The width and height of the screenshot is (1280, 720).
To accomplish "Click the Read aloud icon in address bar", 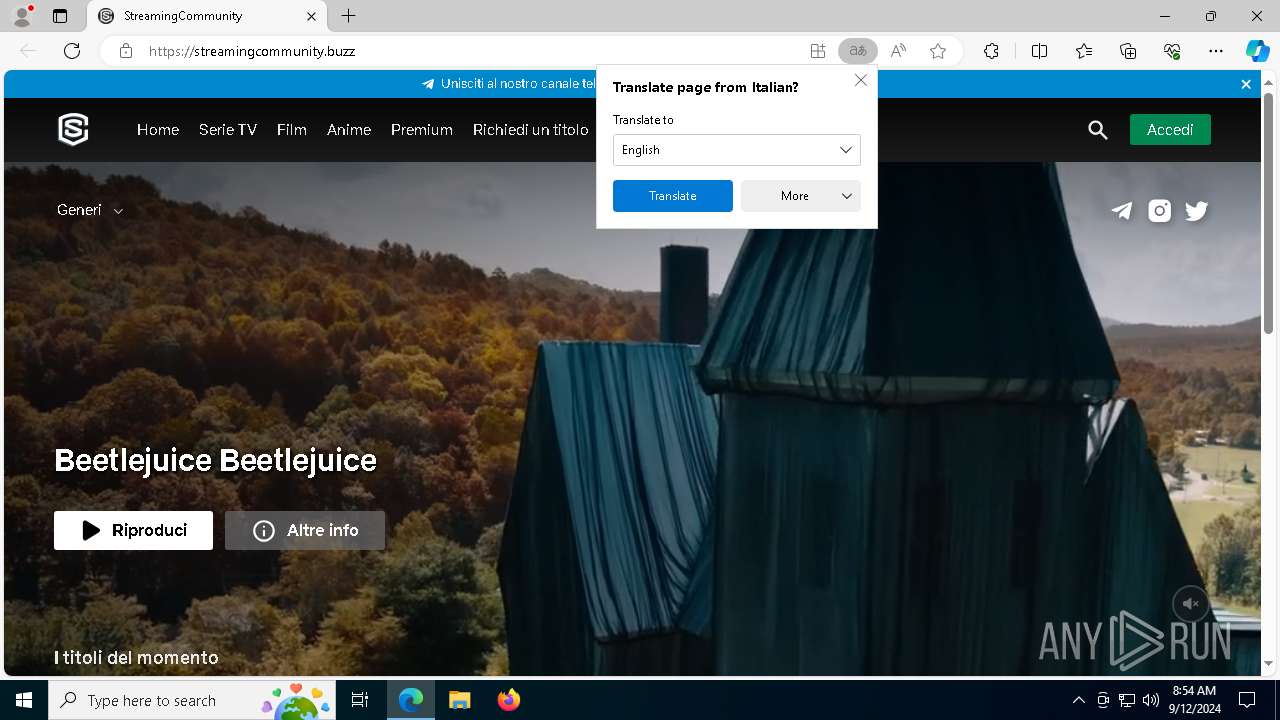I will (x=898, y=51).
